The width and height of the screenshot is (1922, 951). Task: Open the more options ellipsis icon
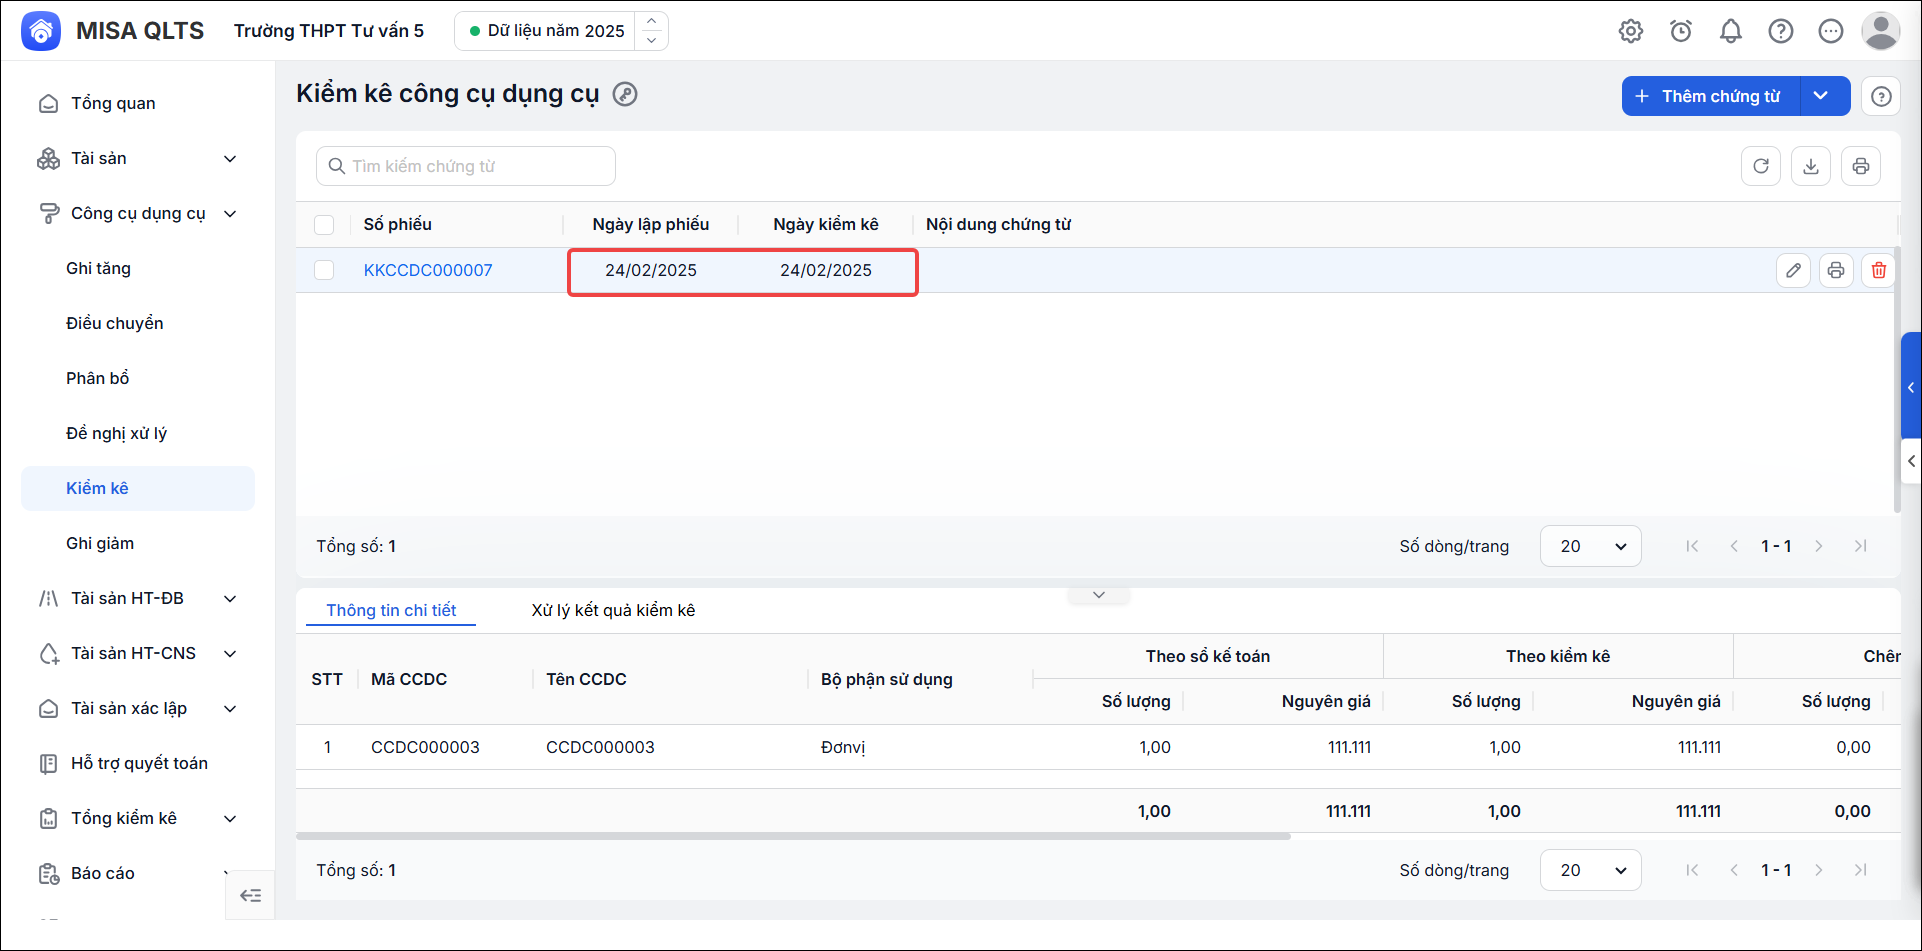point(1831,31)
